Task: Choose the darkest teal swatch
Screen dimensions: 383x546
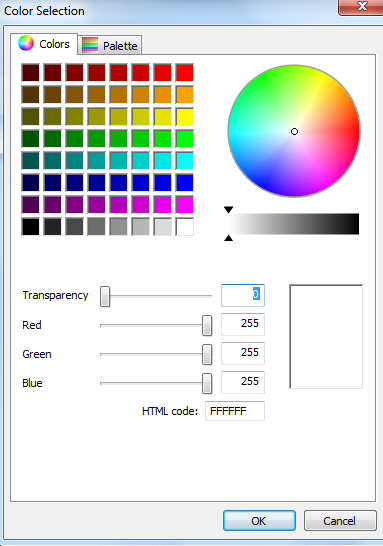Action: 30,161
